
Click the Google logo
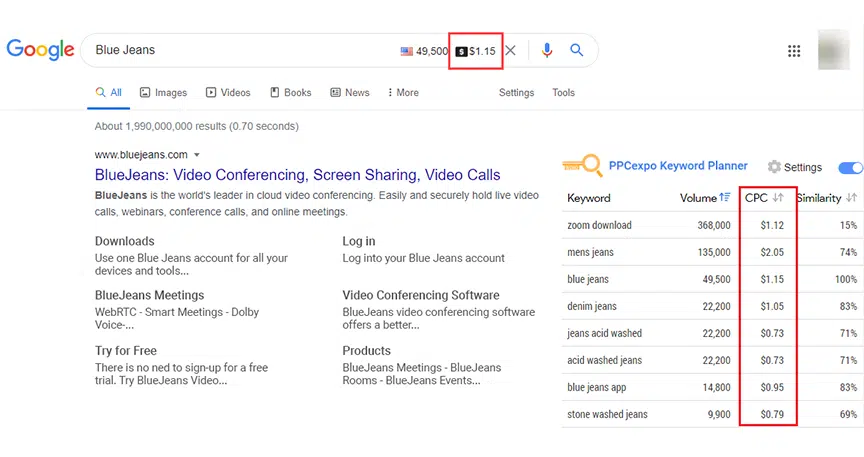(40, 50)
